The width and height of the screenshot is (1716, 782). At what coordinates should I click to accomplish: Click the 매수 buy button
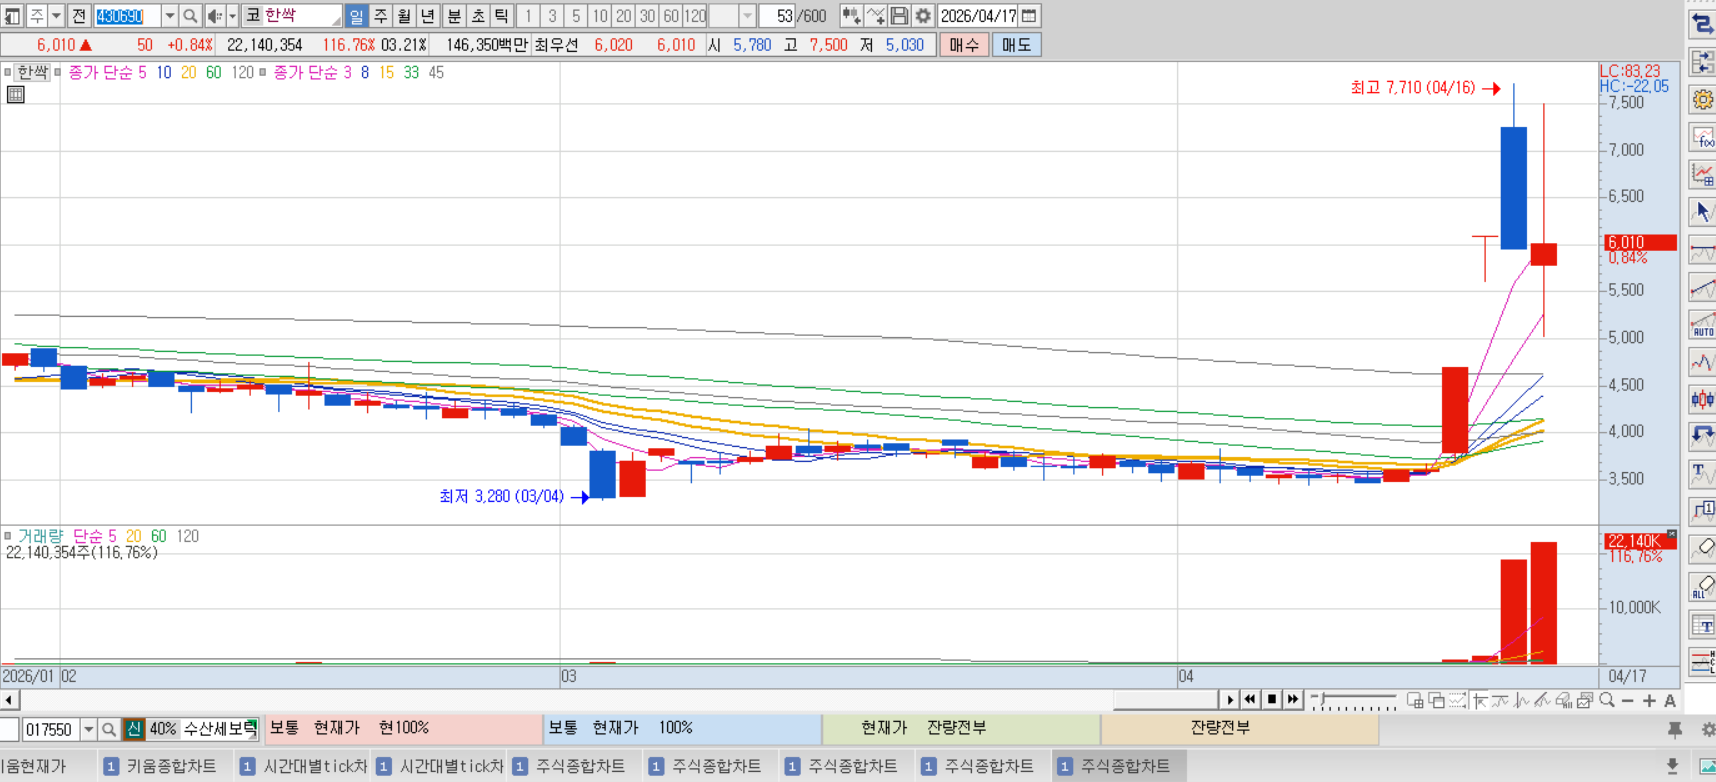[964, 45]
